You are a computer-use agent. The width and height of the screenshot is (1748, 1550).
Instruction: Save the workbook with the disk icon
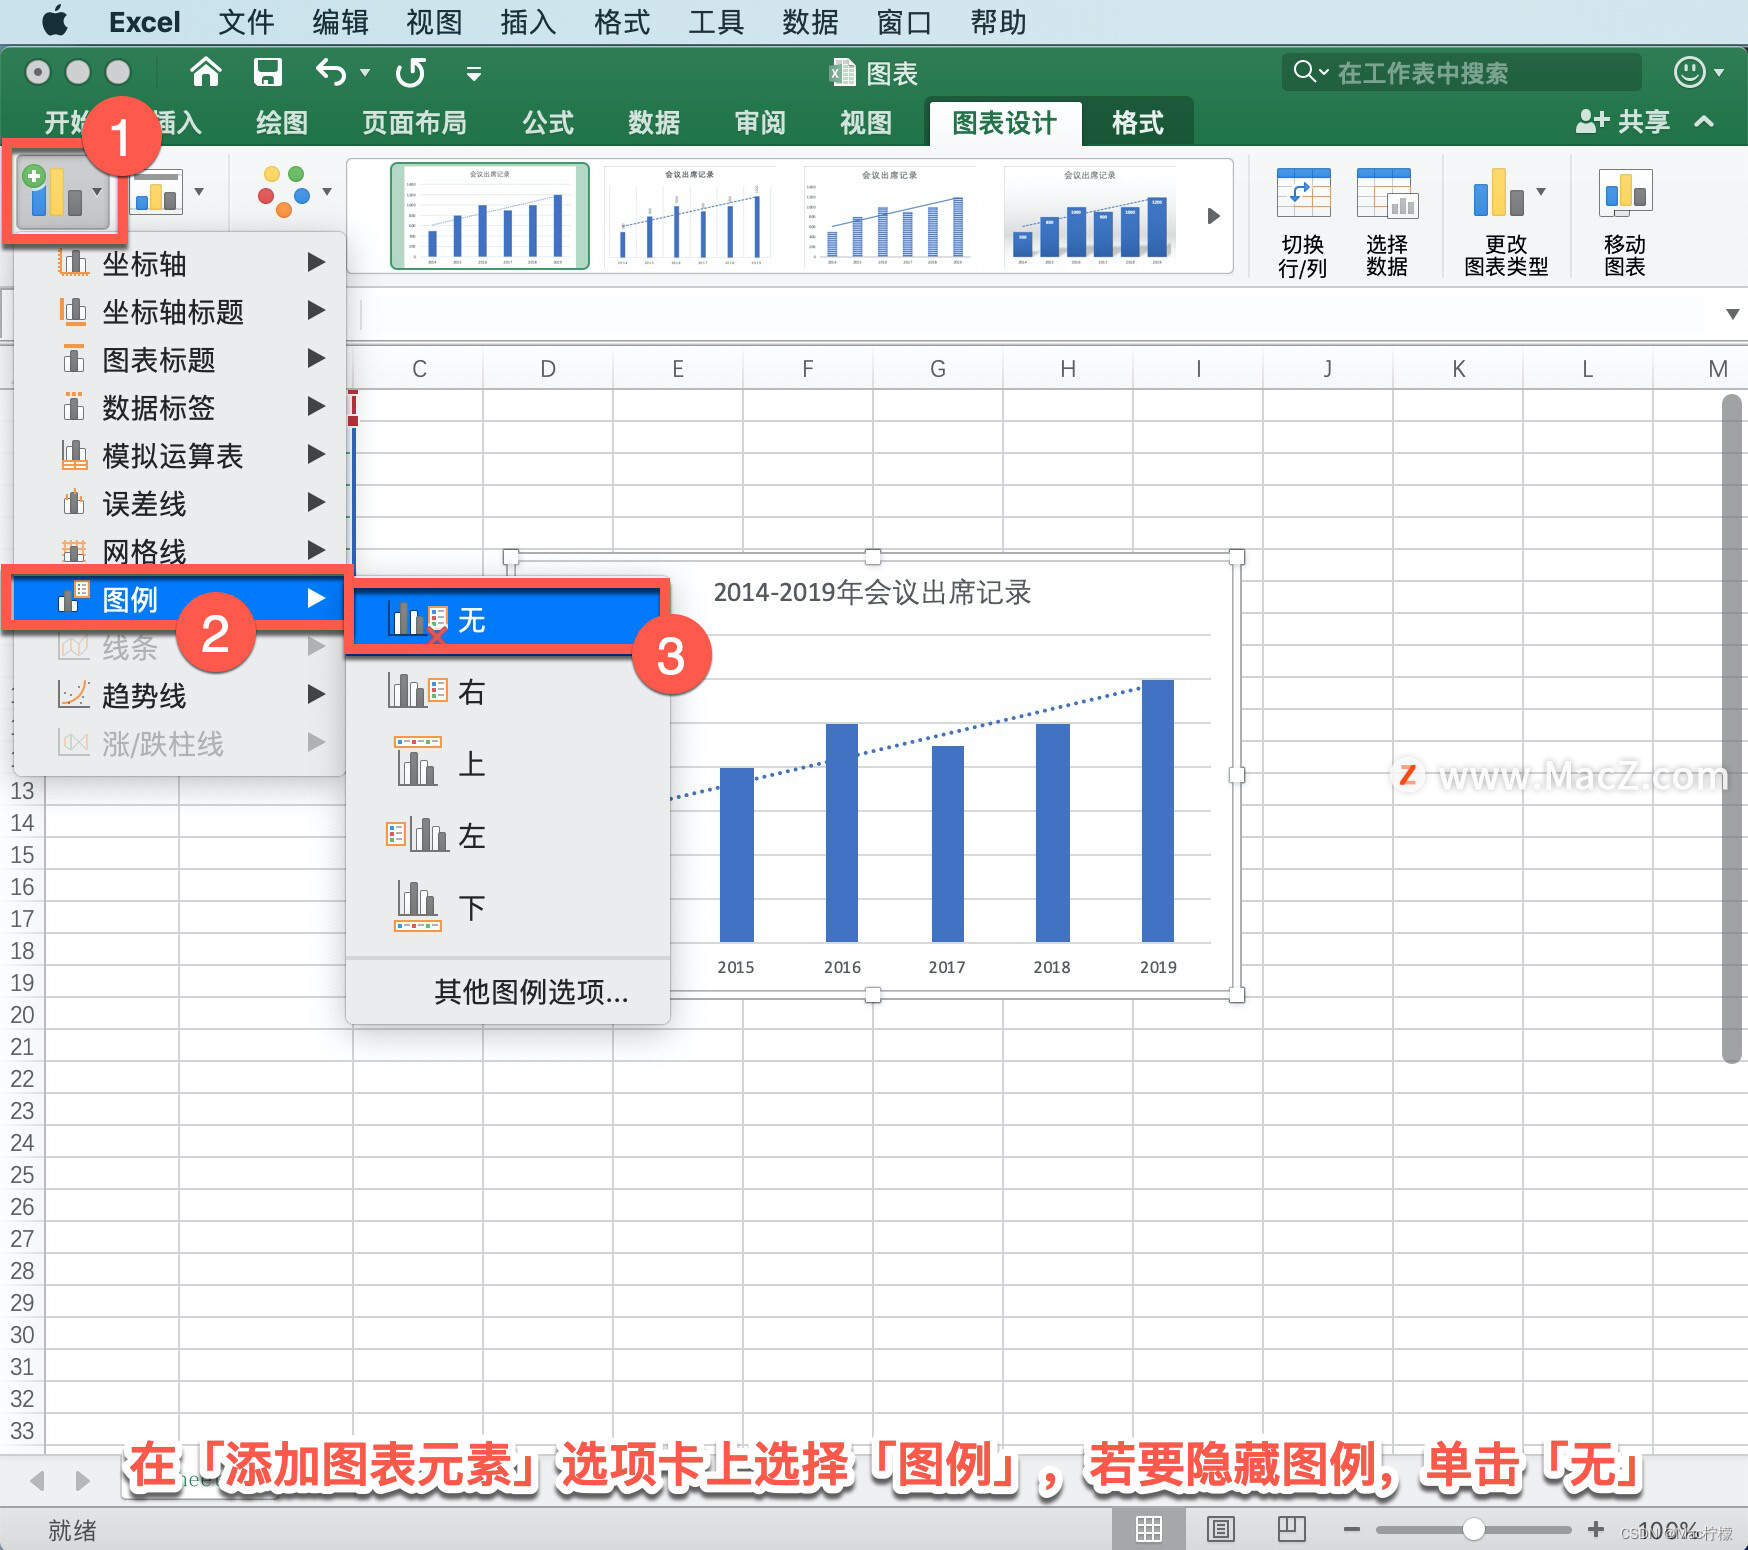click(x=267, y=72)
